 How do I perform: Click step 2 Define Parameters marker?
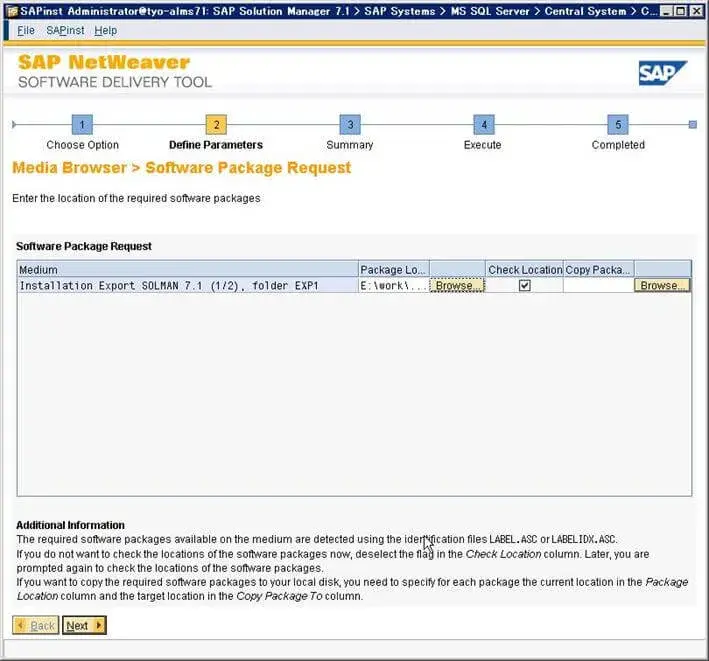coord(216,124)
